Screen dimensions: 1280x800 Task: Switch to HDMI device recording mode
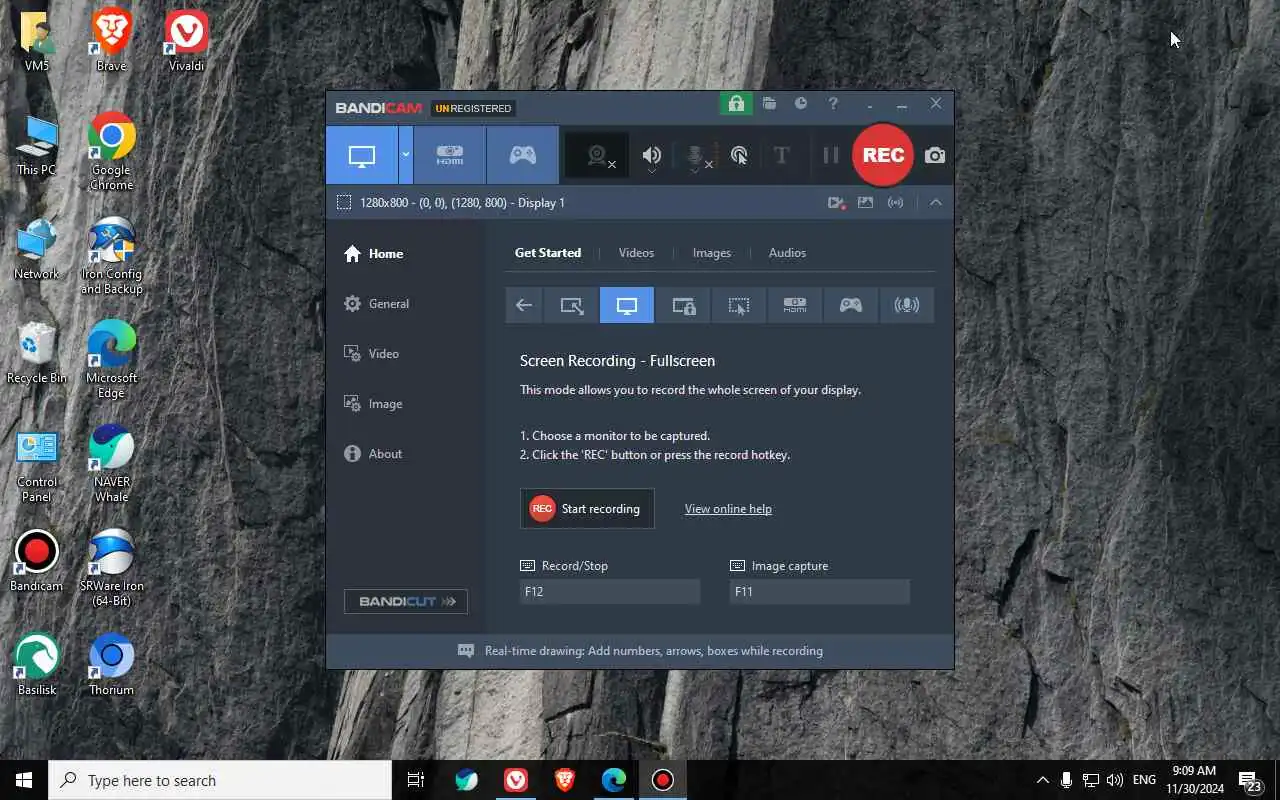(450, 155)
